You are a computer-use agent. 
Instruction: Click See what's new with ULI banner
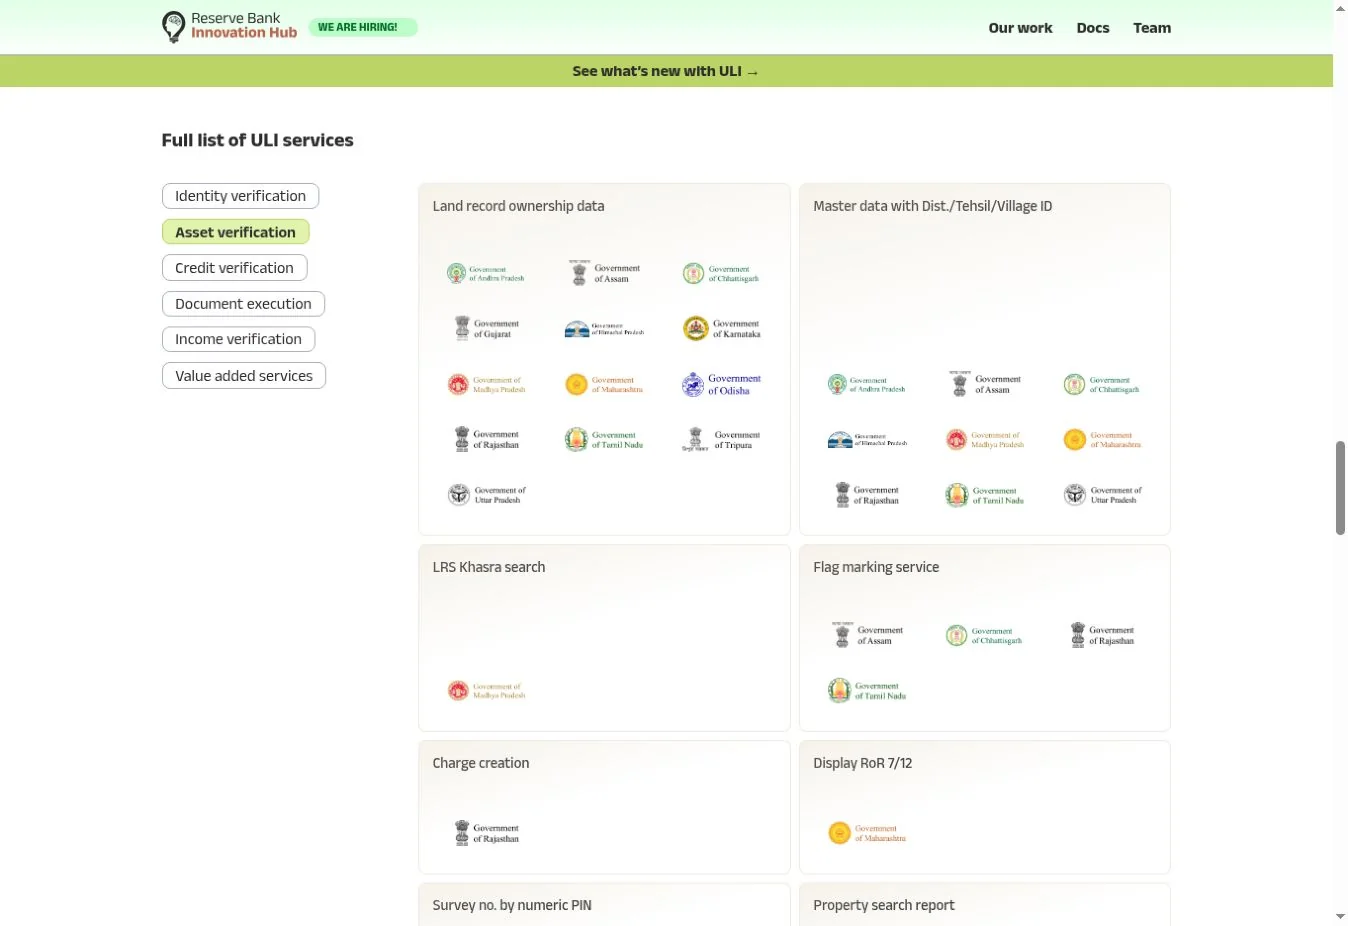[666, 71]
